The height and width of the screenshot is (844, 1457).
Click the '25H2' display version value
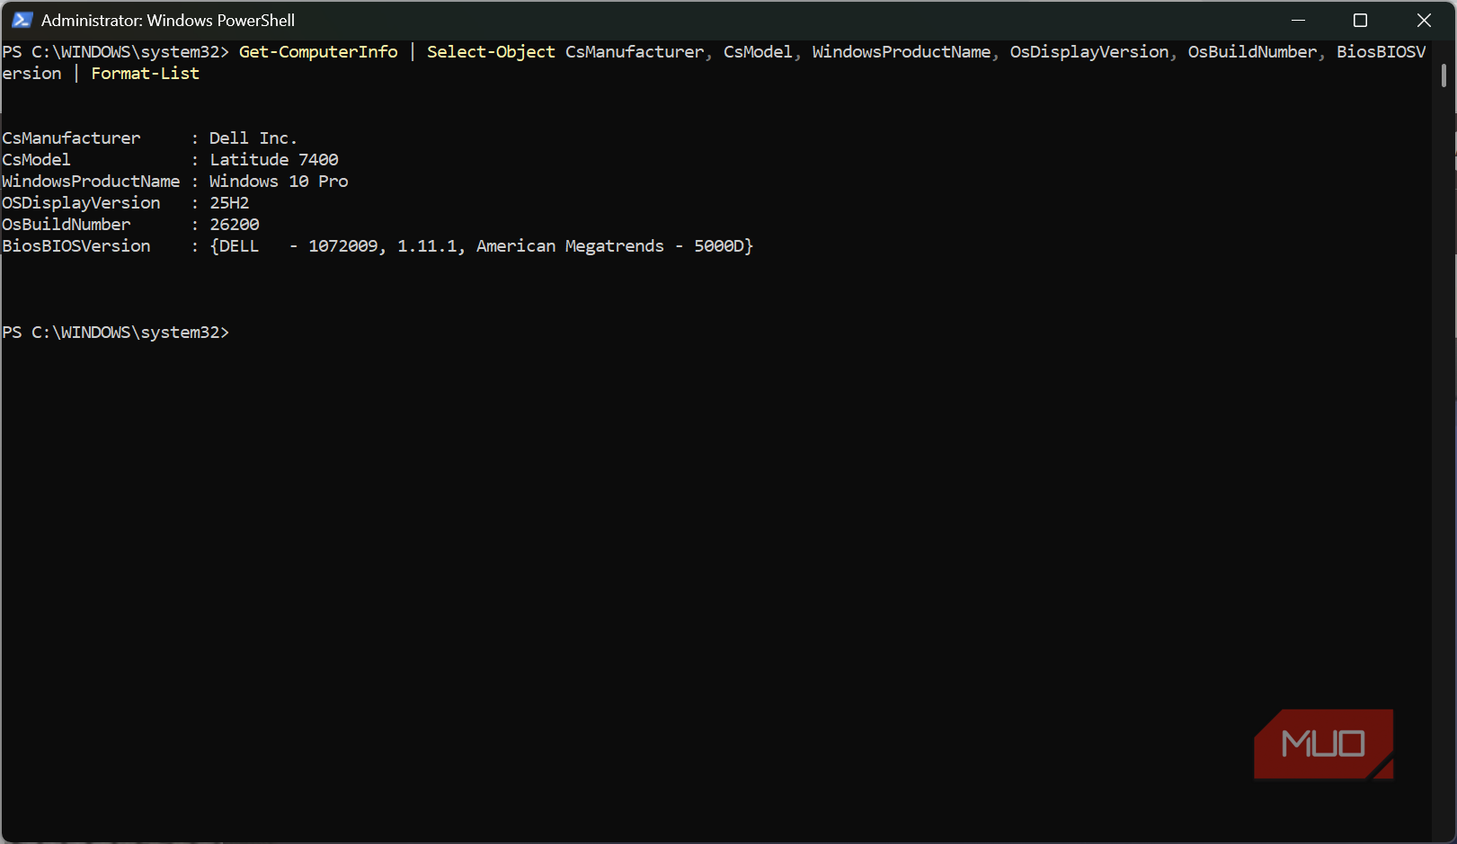click(x=229, y=203)
